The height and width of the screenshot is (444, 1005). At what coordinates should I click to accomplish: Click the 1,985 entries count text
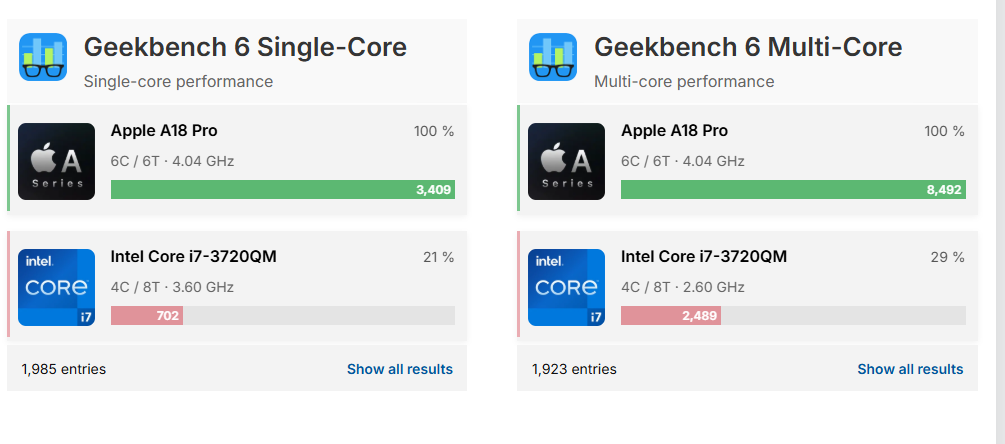click(64, 369)
